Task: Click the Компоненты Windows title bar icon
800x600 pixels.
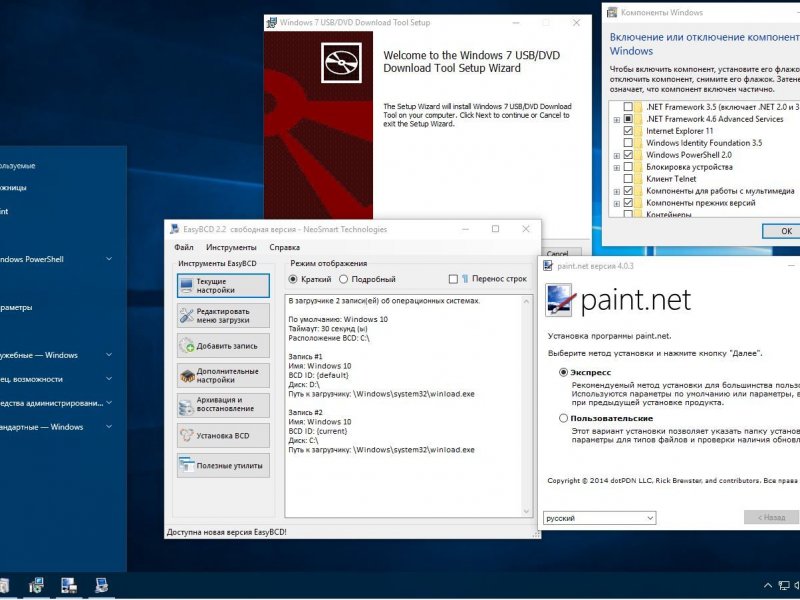Action: point(612,12)
